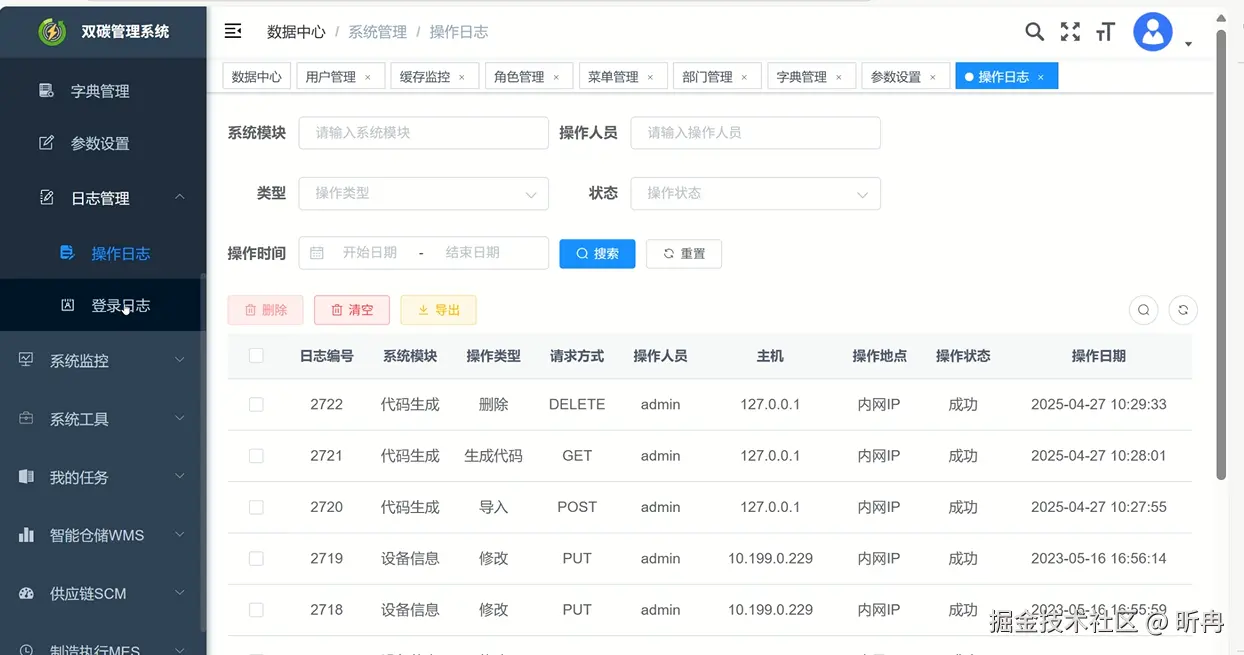Click the 日志编号 column header

[326, 355]
